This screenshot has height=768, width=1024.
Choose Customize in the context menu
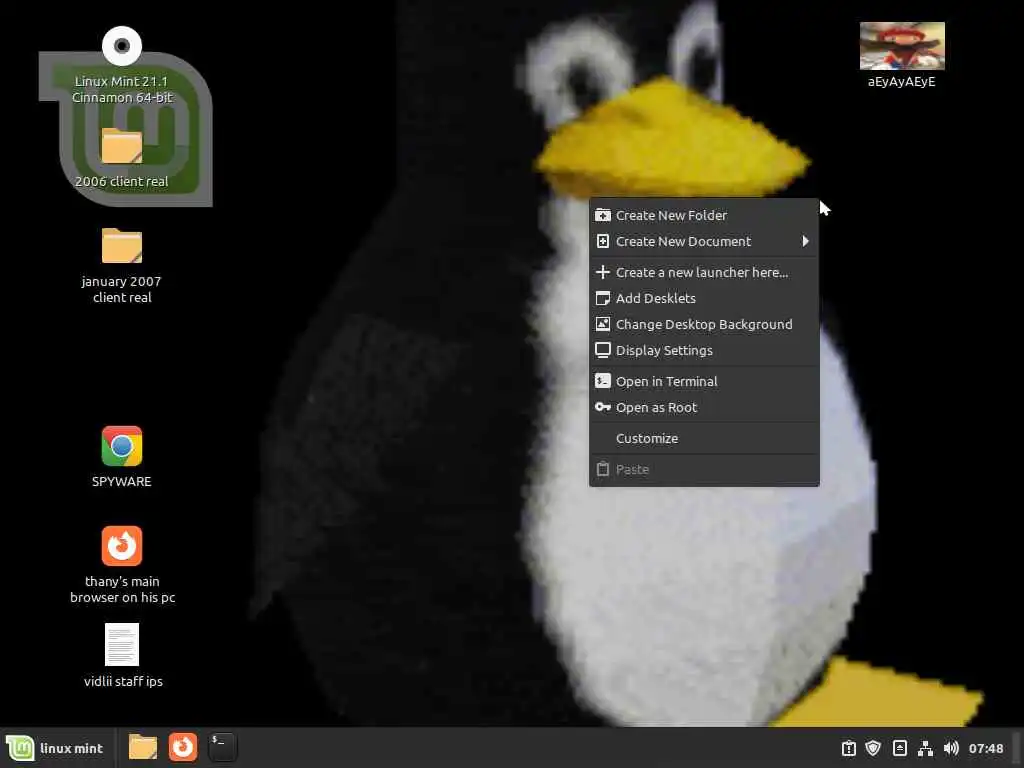[704, 438]
